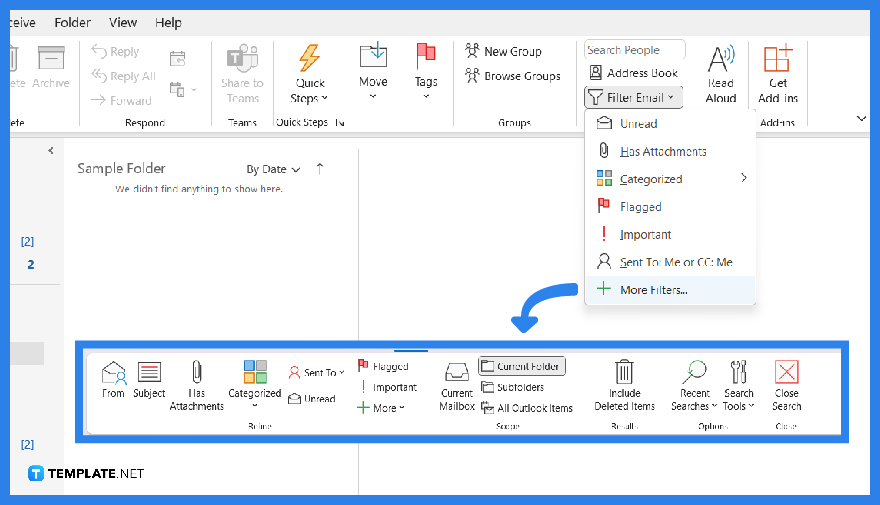Click Reply All in Respond group
This screenshot has height=505, width=880.
123,76
